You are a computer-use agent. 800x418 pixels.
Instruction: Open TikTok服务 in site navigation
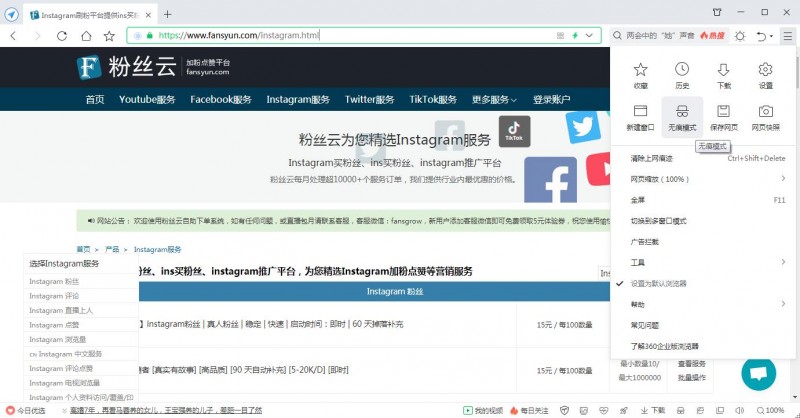[433, 100]
